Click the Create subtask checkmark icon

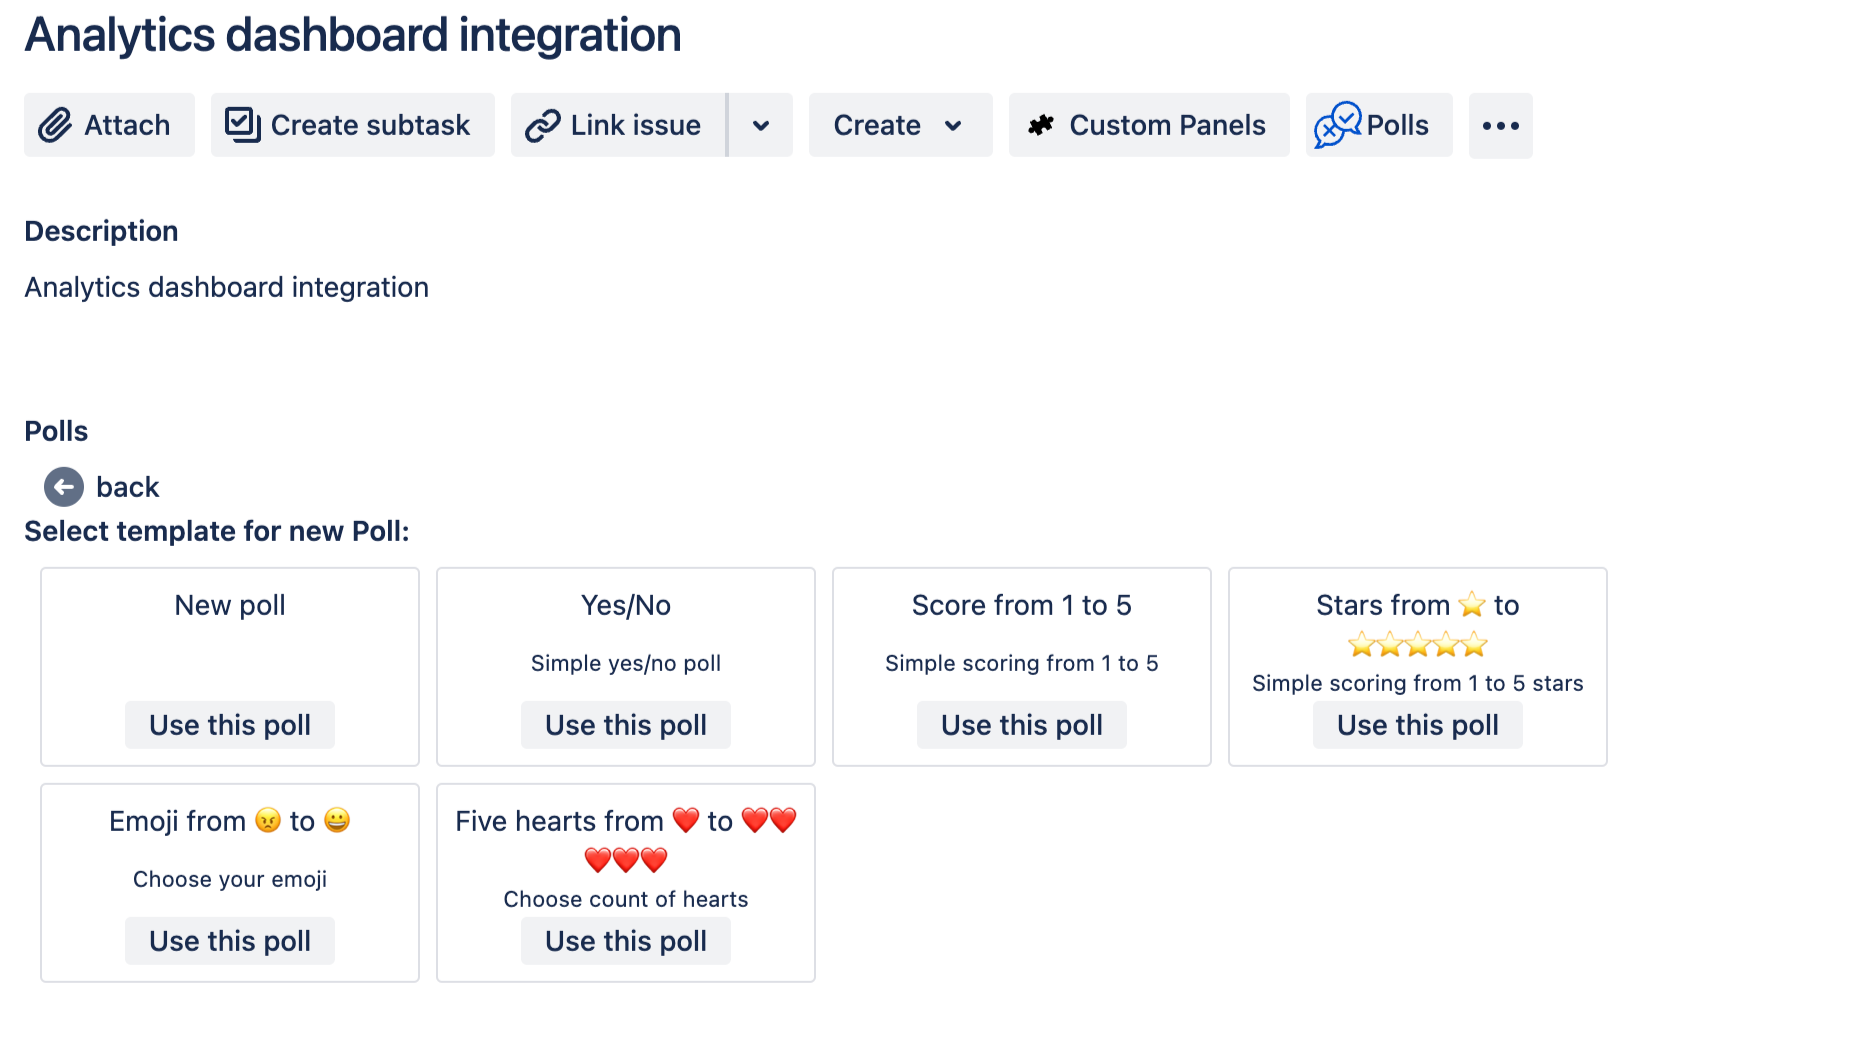[240, 124]
